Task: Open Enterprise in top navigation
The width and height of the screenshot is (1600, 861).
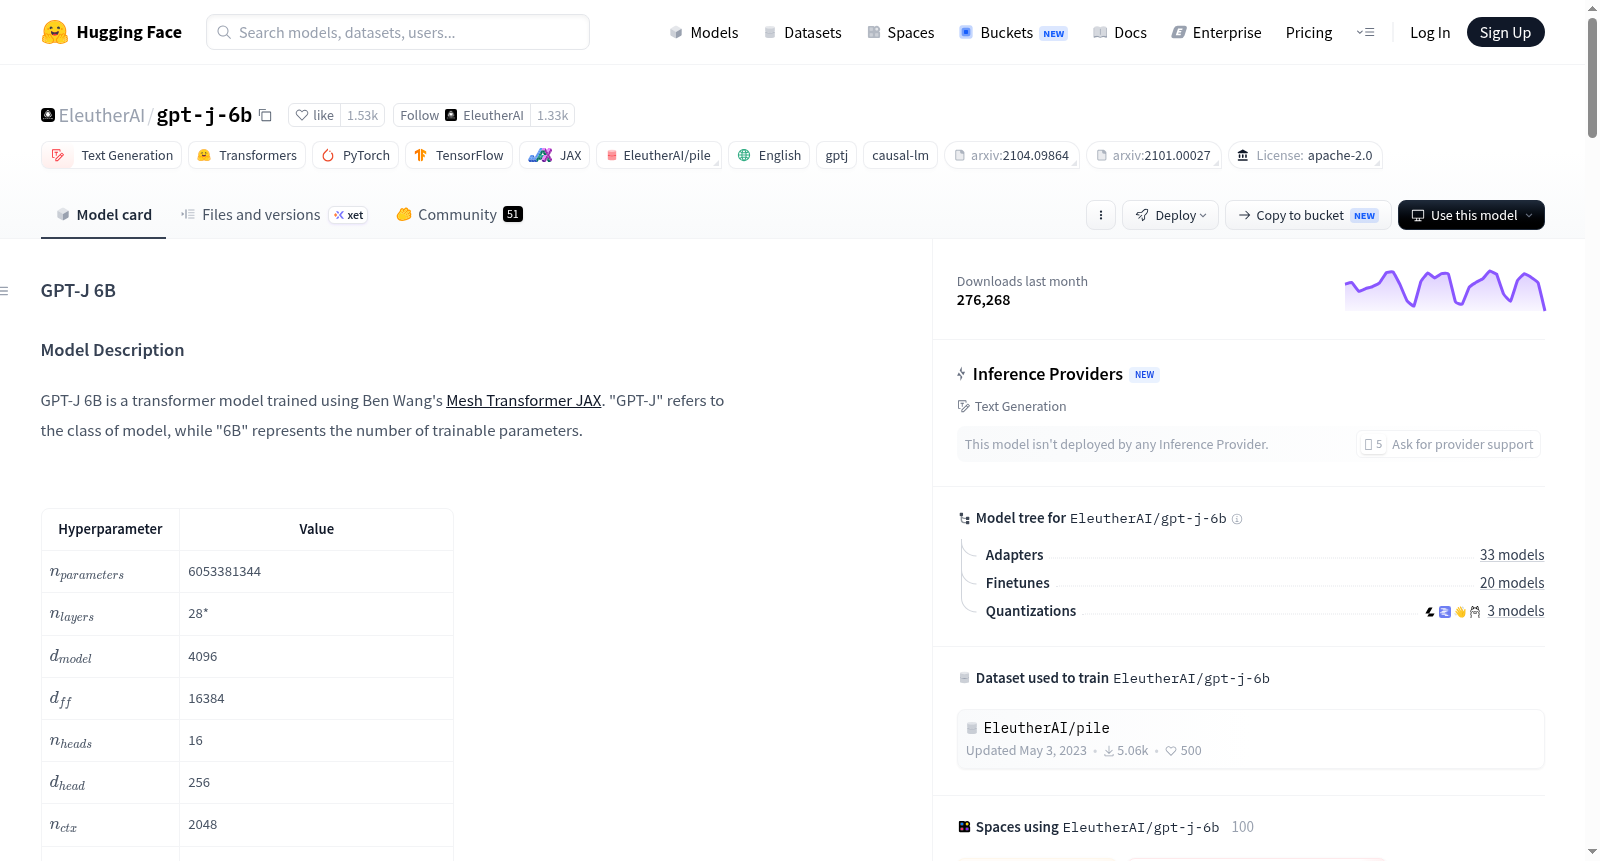Action: 1216,32
